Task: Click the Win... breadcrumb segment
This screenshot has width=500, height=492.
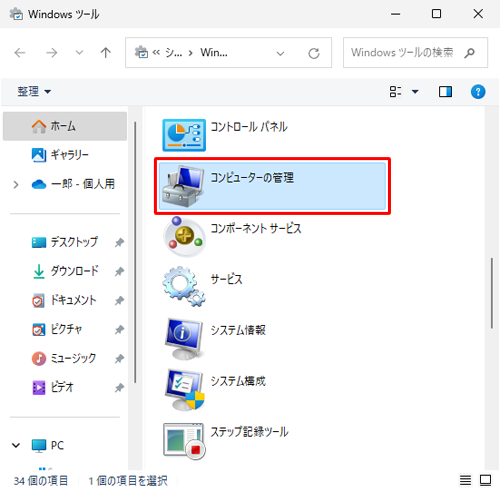Action: (x=214, y=53)
